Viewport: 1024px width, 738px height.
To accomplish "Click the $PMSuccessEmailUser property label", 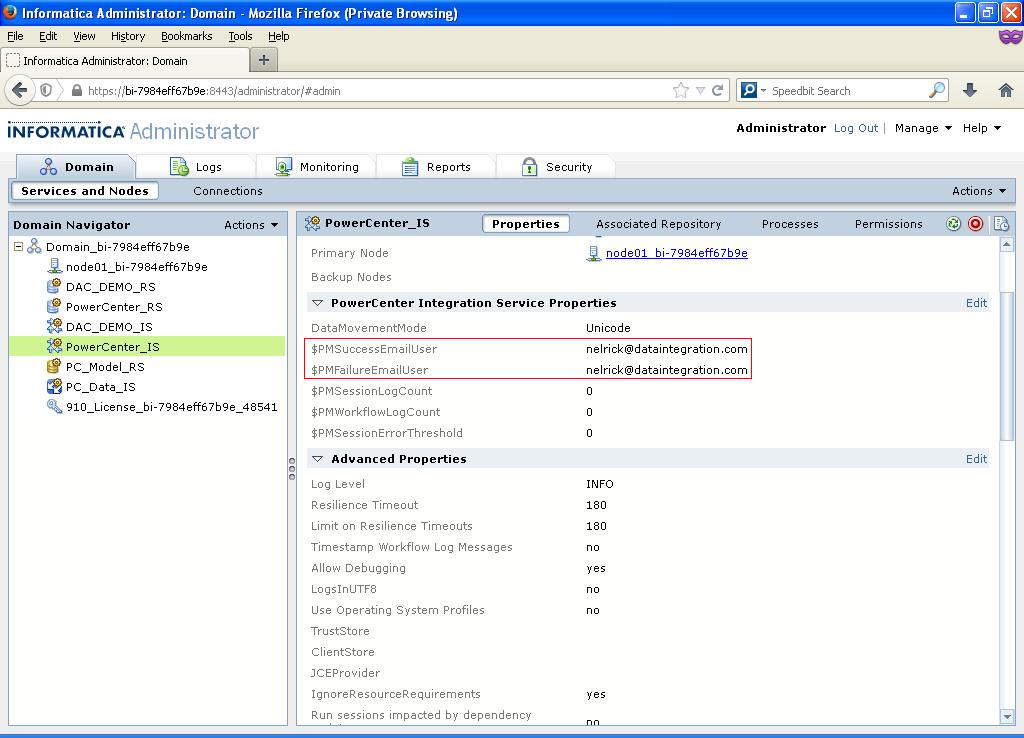I will 374,349.
